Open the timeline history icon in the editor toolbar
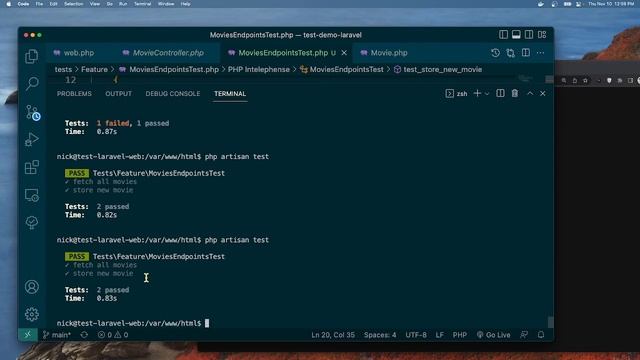 (495, 53)
